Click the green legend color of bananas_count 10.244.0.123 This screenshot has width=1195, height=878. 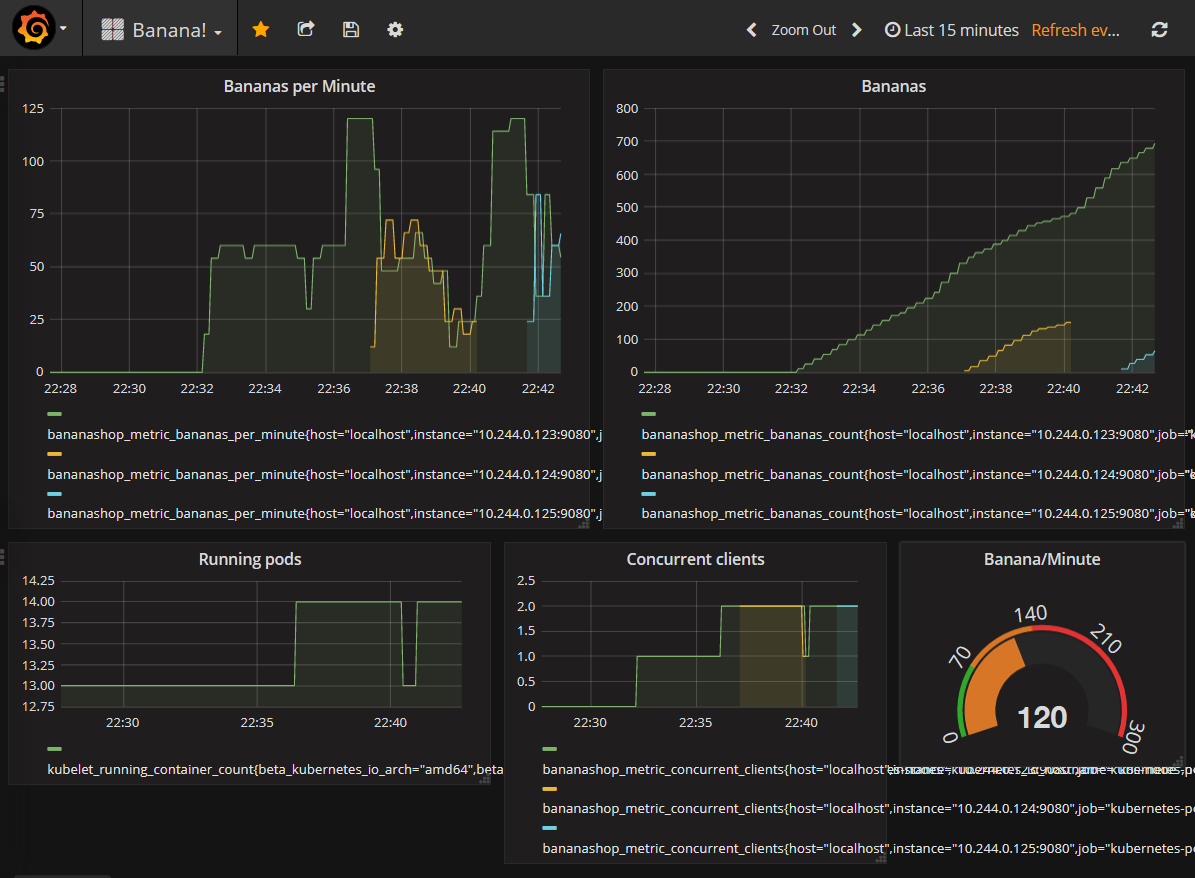(x=649, y=414)
